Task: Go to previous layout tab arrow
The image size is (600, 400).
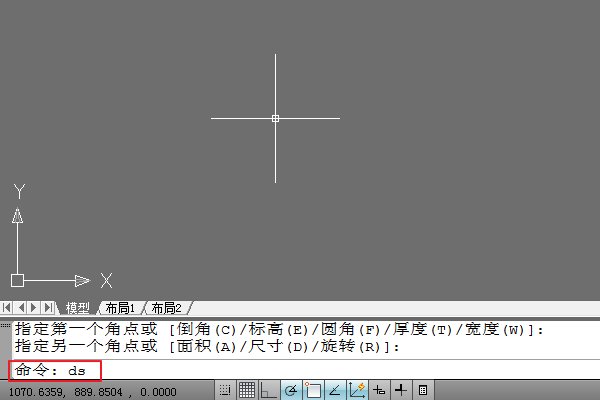Action: 21,307
